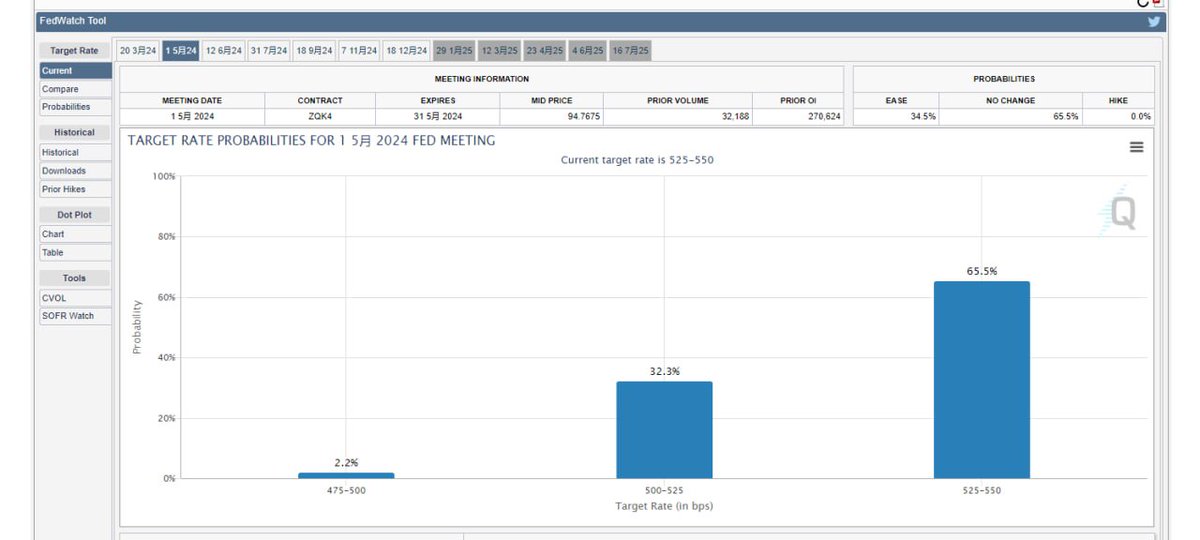The image size is (1200, 540).
Task: Click the 270,624 prior OI cell
Action: coord(799,116)
